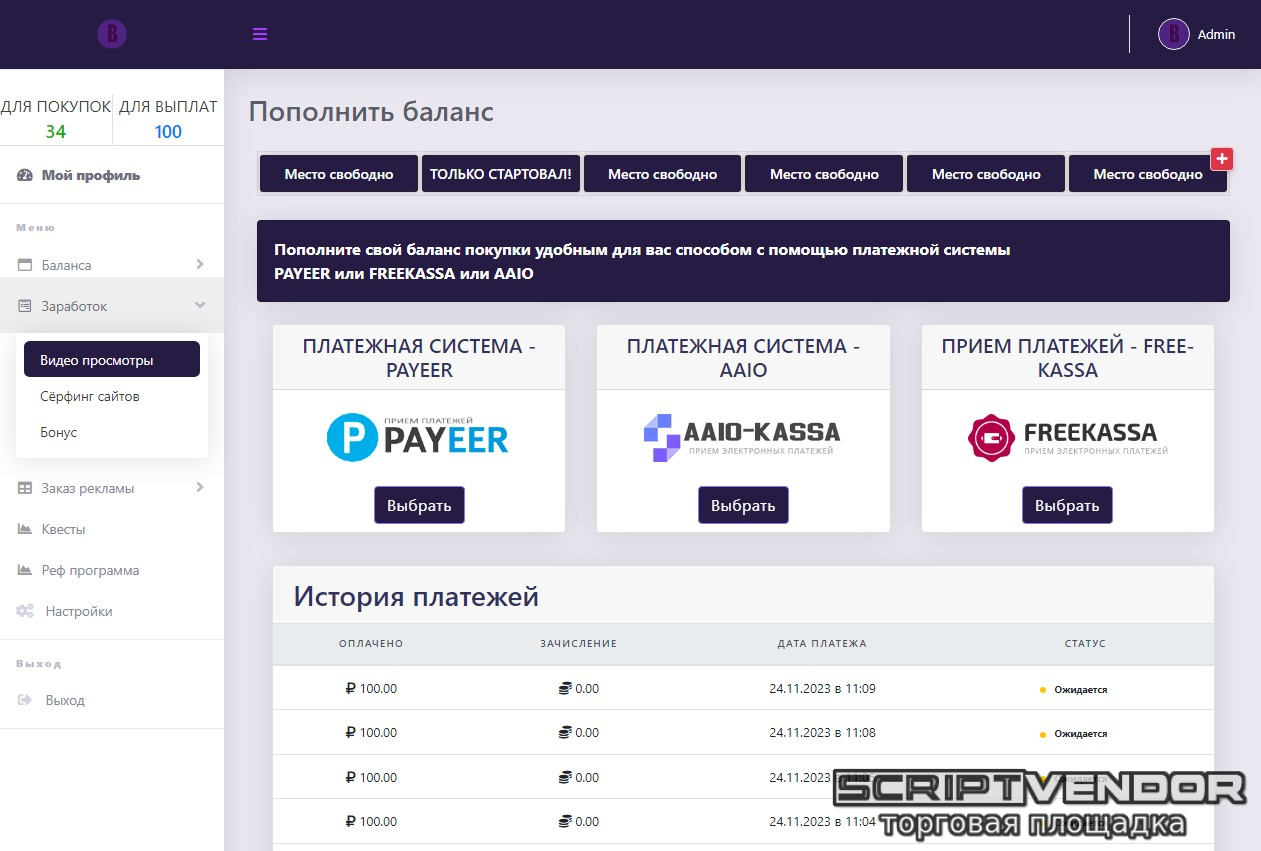Open Мой профиль page
Viewport: 1261px width, 851px height.
(91, 175)
